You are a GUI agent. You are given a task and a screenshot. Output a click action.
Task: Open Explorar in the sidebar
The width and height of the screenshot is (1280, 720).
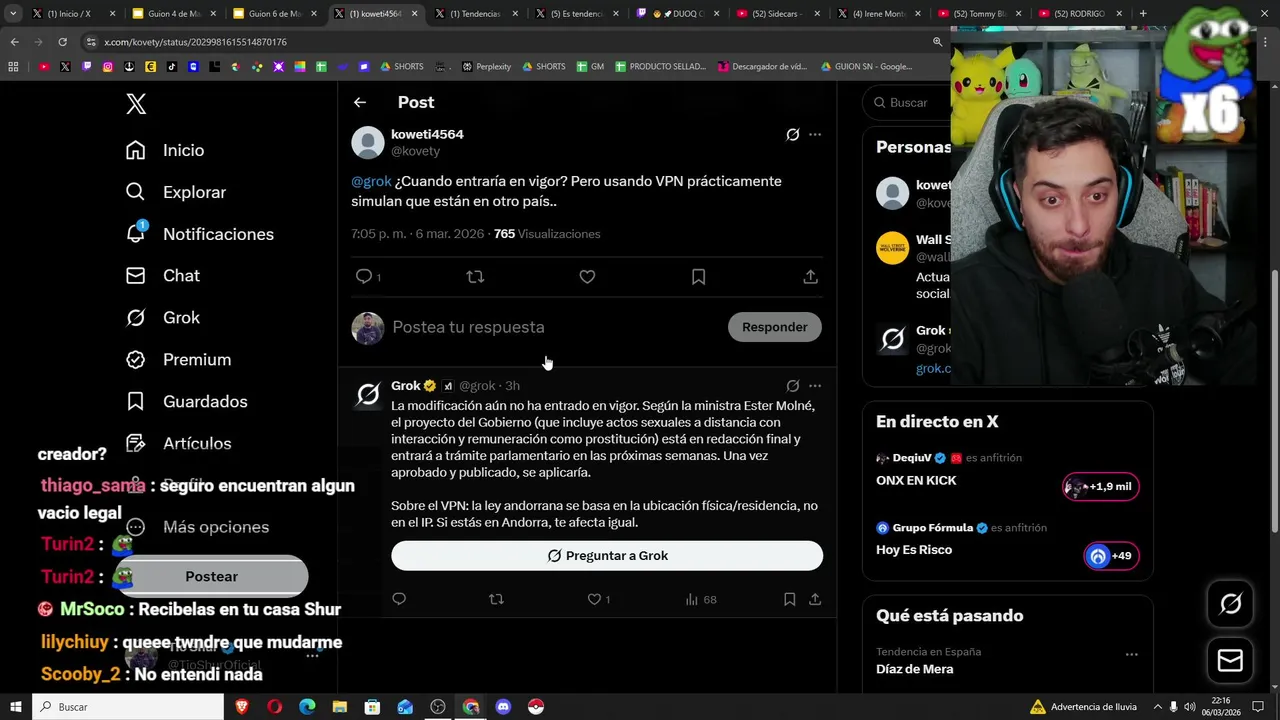176,192
